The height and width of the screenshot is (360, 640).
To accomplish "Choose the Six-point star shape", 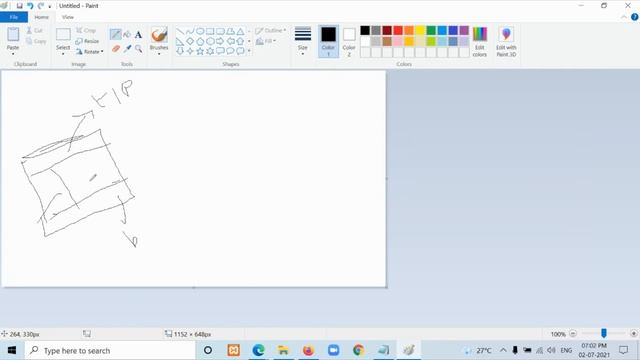I will point(210,51).
